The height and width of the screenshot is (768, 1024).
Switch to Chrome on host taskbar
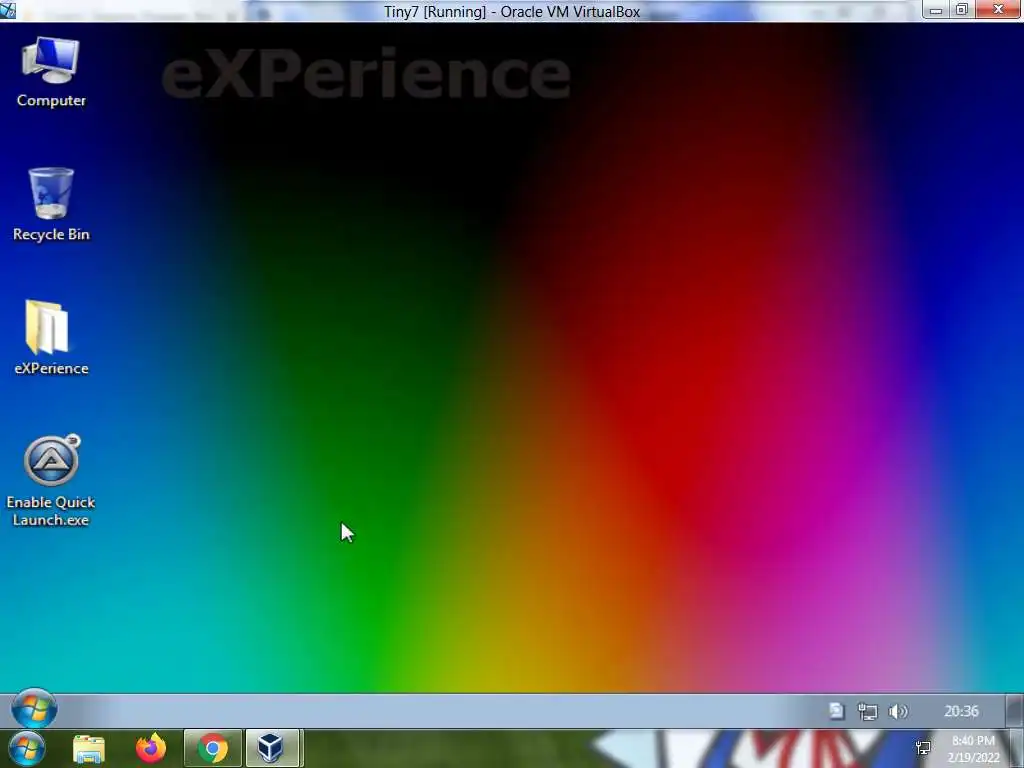[213, 748]
